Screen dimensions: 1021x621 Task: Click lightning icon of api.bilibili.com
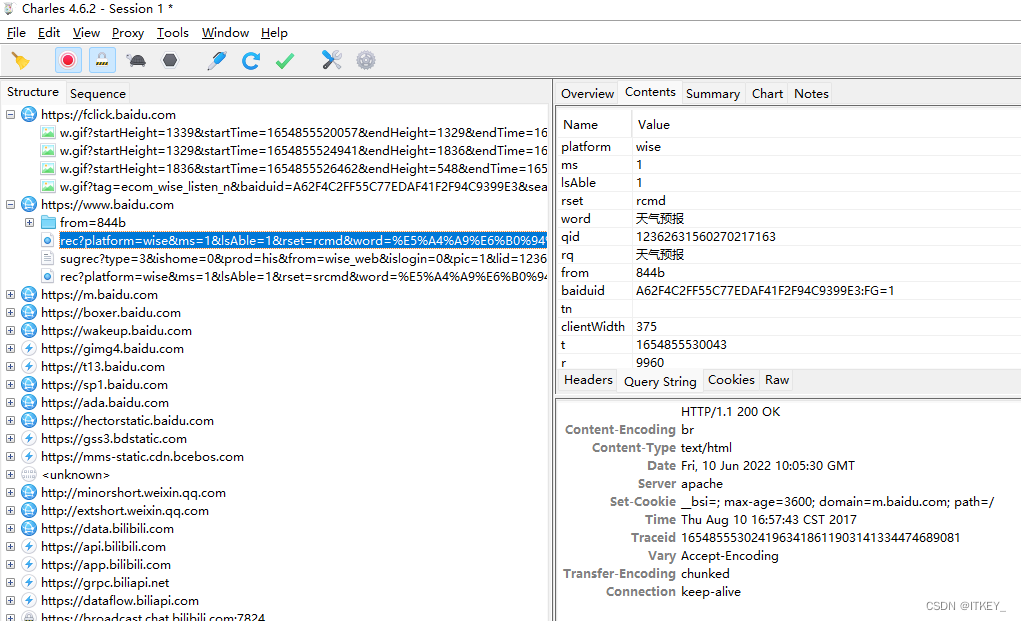tap(29, 547)
